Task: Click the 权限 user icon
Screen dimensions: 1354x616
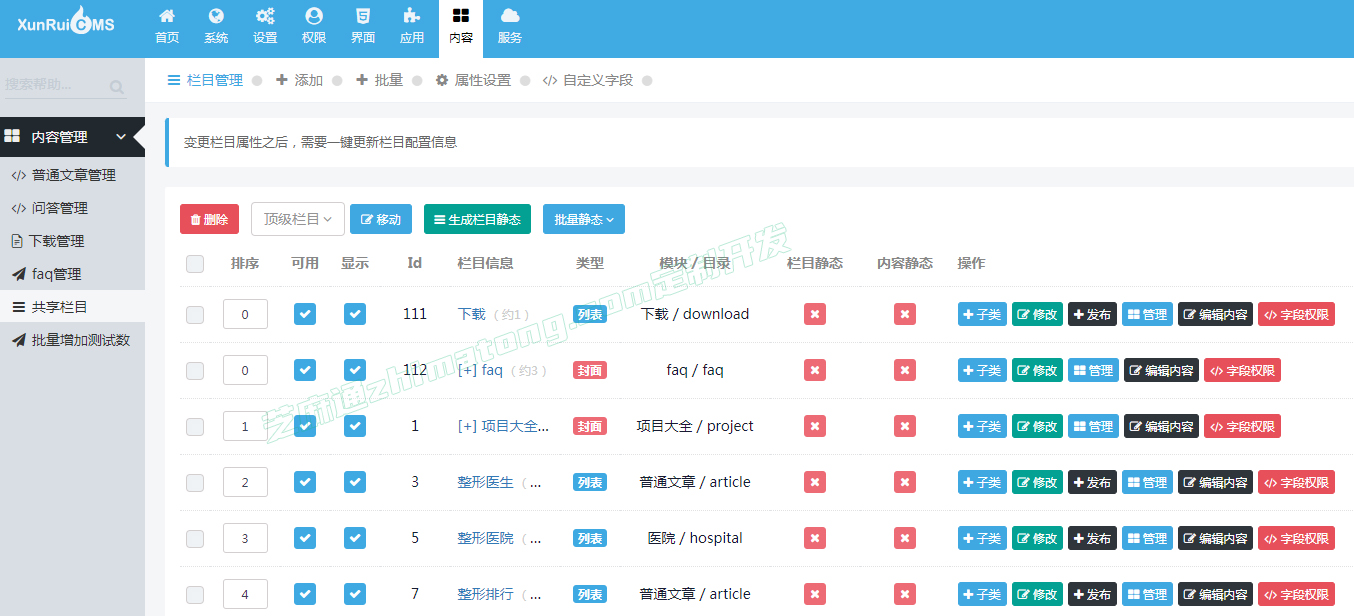Action: (314, 17)
